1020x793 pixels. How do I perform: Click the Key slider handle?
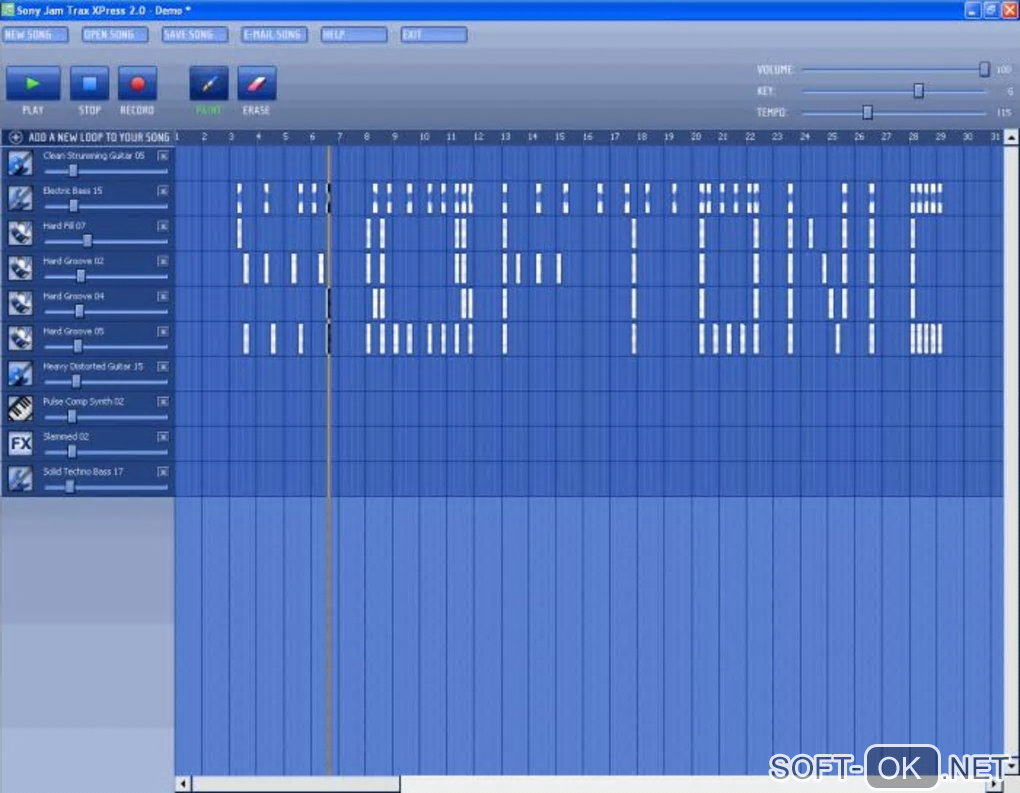click(x=918, y=91)
